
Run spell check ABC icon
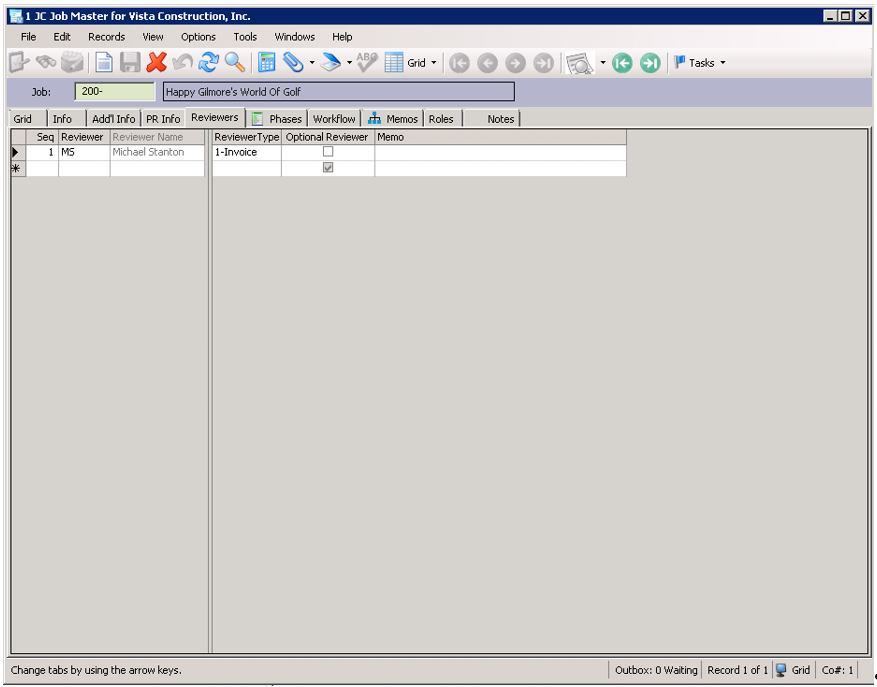[x=367, y=62]
